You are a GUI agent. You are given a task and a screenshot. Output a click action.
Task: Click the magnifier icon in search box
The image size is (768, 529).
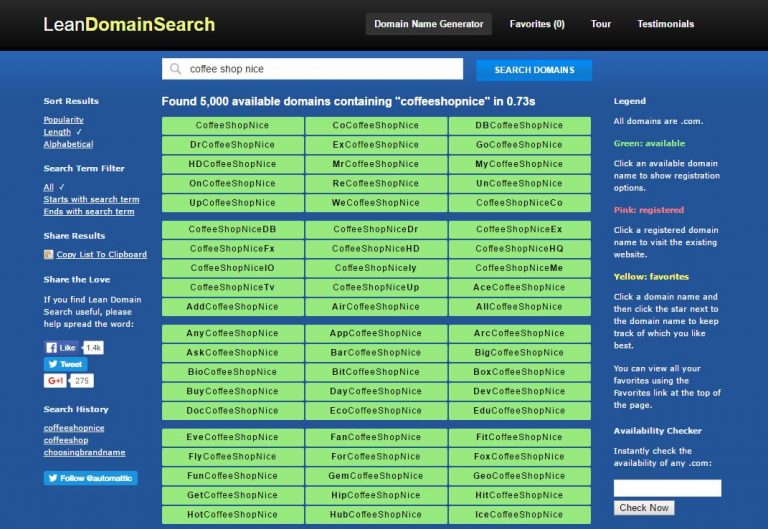[175, 69]
